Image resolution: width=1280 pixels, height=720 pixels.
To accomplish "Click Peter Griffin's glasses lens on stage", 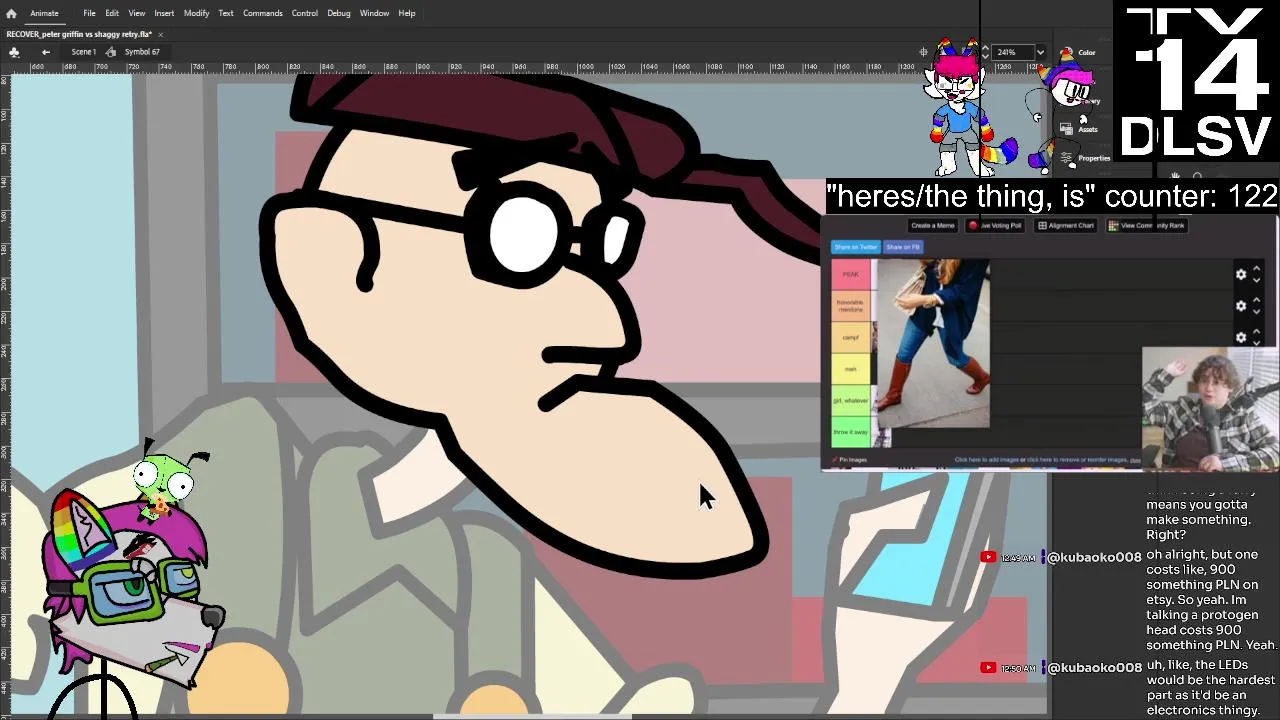I will pos(523,235).
